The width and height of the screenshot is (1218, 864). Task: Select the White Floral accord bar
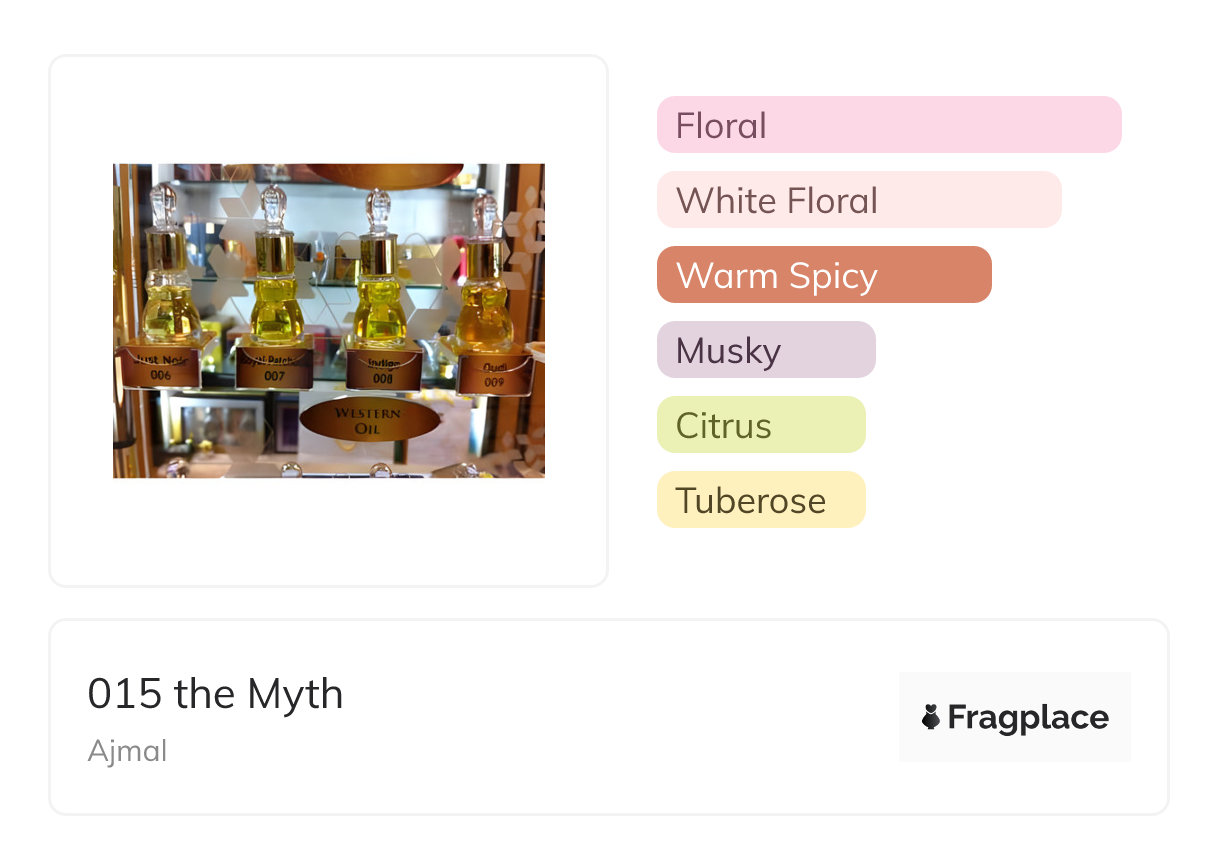[x=858, y=200]
